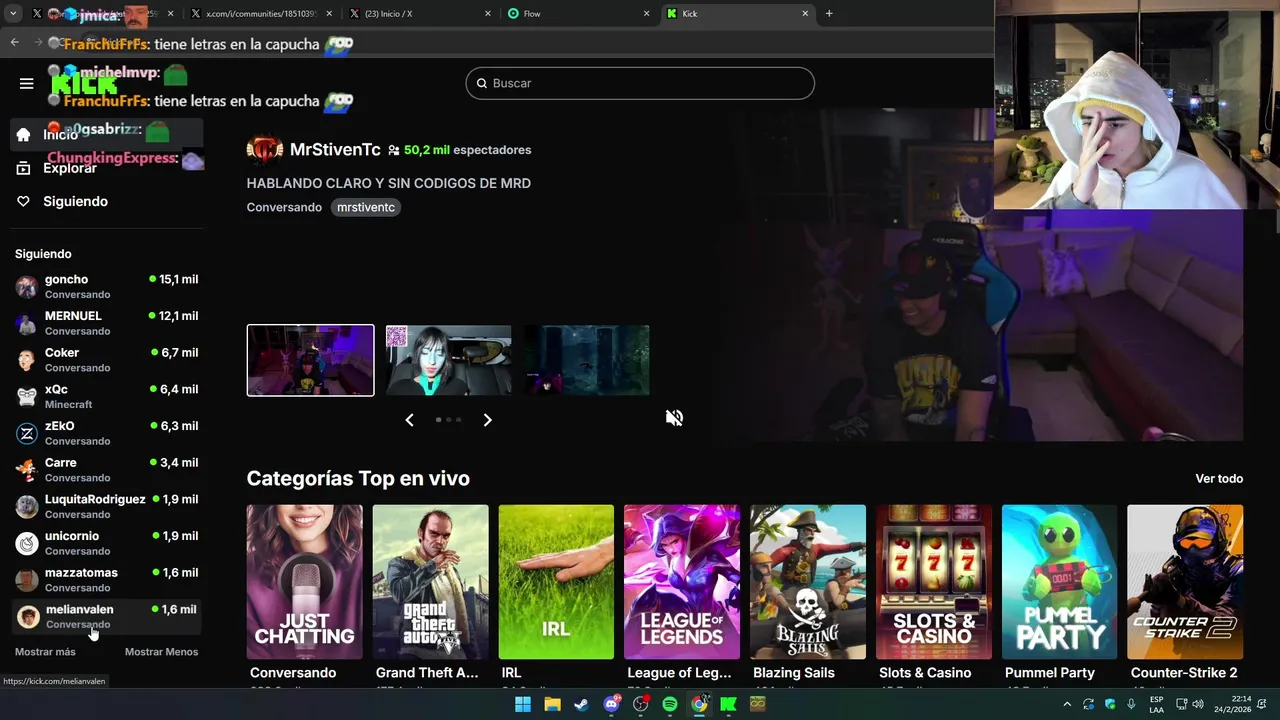This screenshot has height=720, width=1280.
Task: Open Windows Security tray icon
Action: (1110, 704)
